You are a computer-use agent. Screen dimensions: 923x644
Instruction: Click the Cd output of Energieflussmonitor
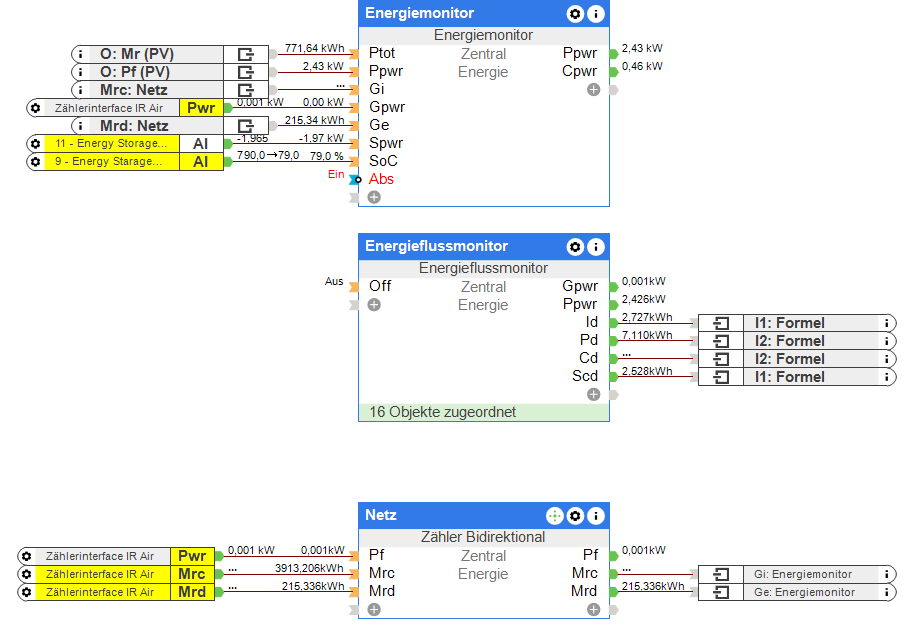(589, 358)
